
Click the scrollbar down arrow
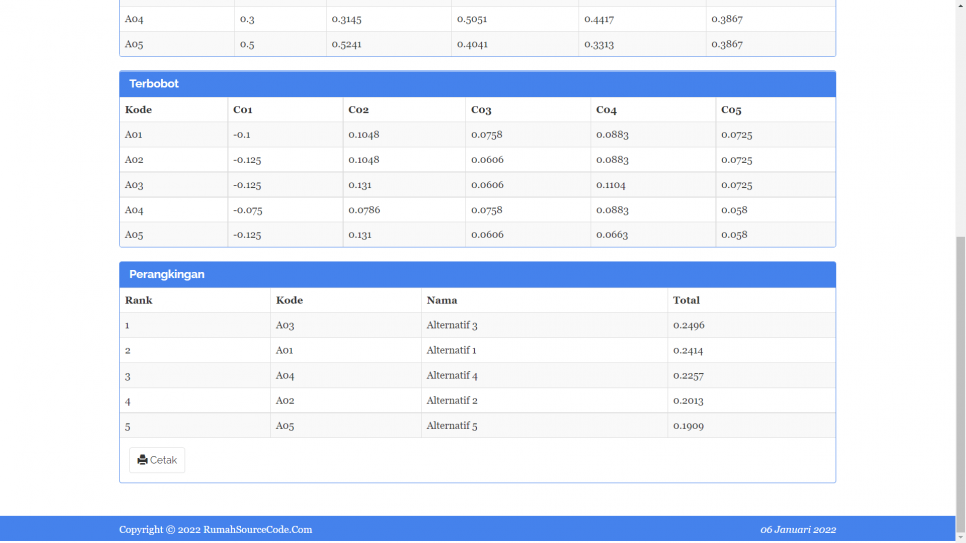(960, 536)
